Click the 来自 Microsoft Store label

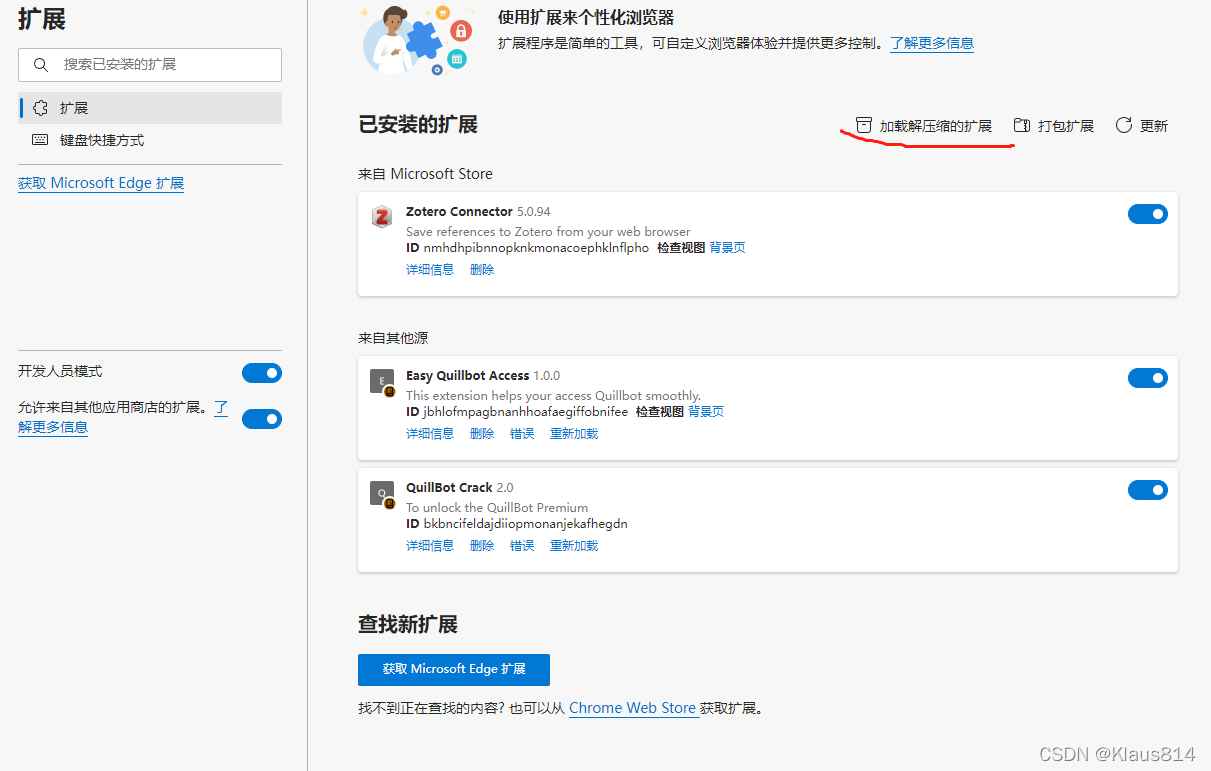click(426, 174)
